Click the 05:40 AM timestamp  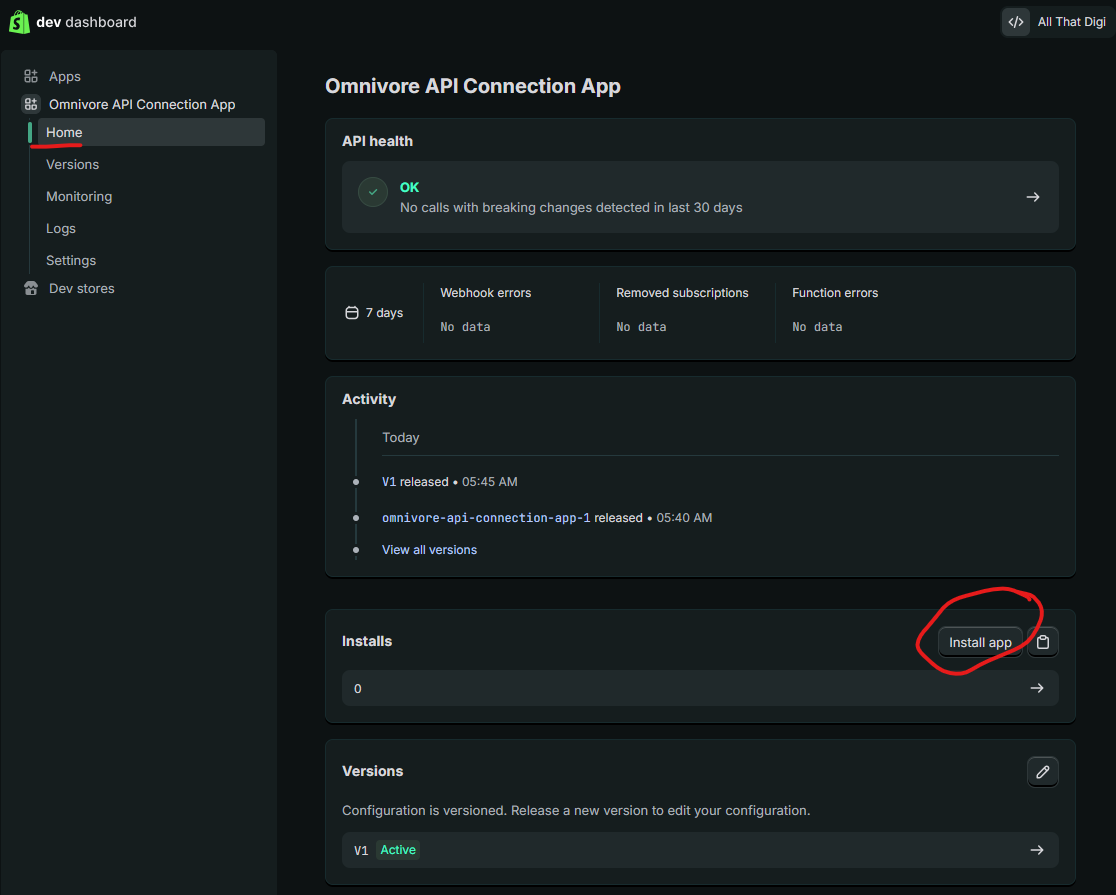click(684, 518)
